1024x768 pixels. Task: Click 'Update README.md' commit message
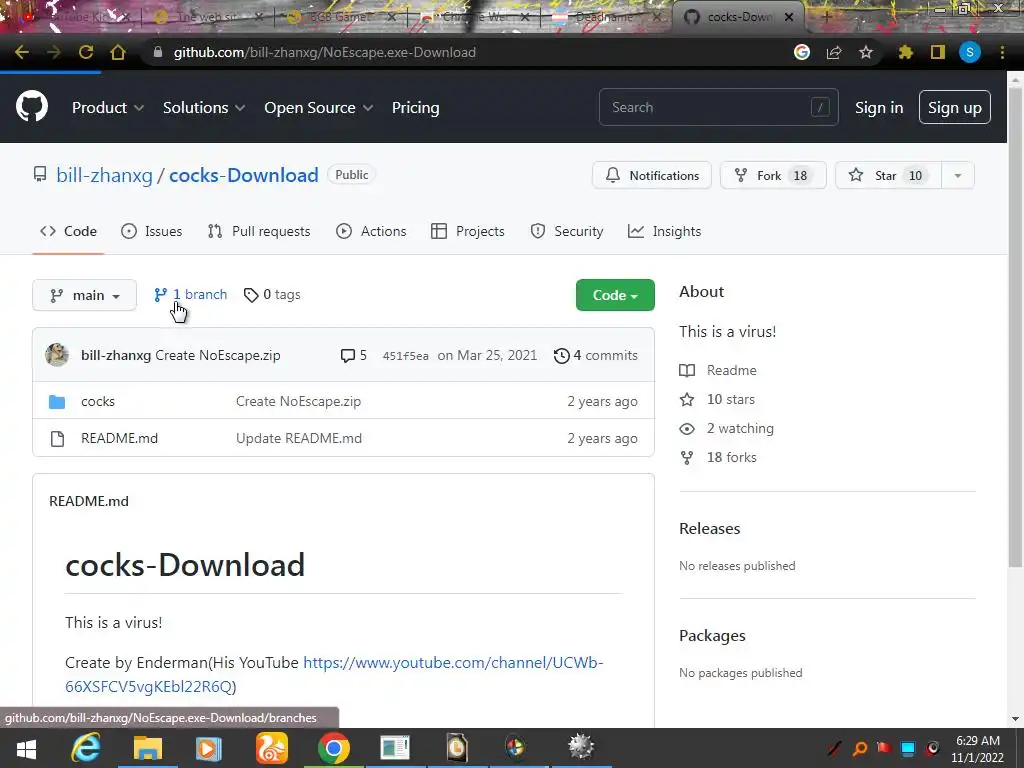pyautogui.click(x=299, y=438)
